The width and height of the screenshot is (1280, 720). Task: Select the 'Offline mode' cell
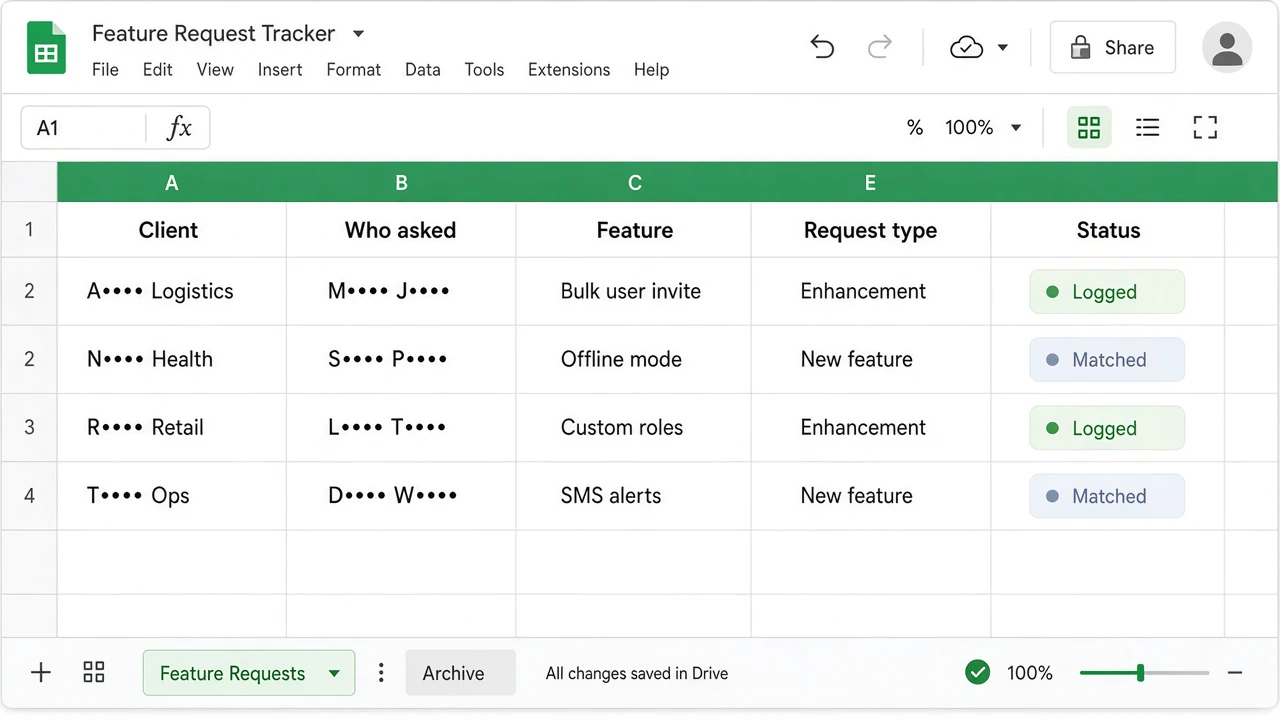[633, 359]
